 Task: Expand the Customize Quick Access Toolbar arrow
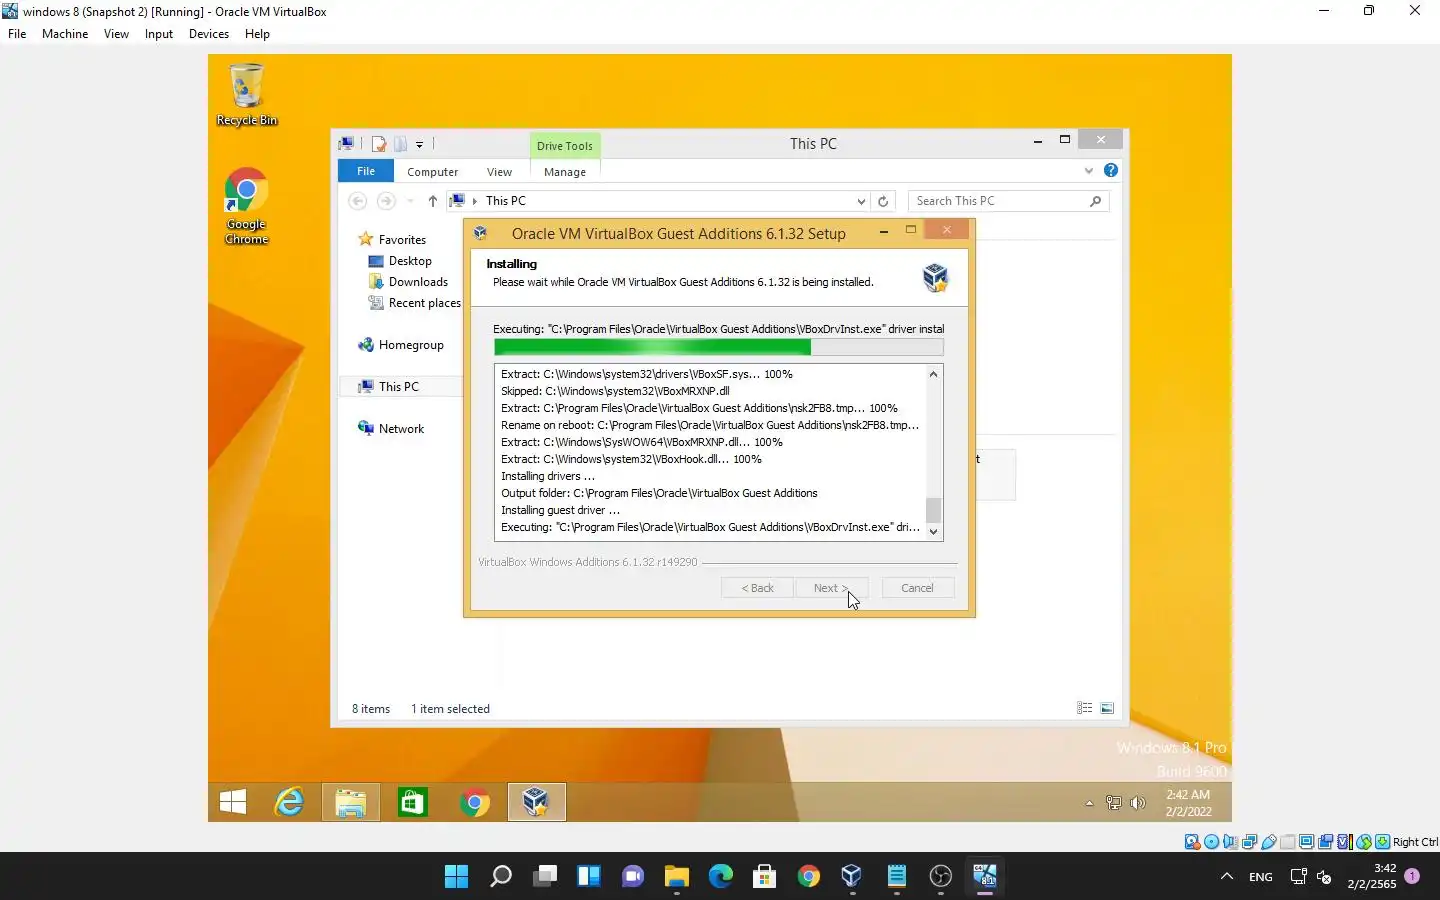coord(419,145)
